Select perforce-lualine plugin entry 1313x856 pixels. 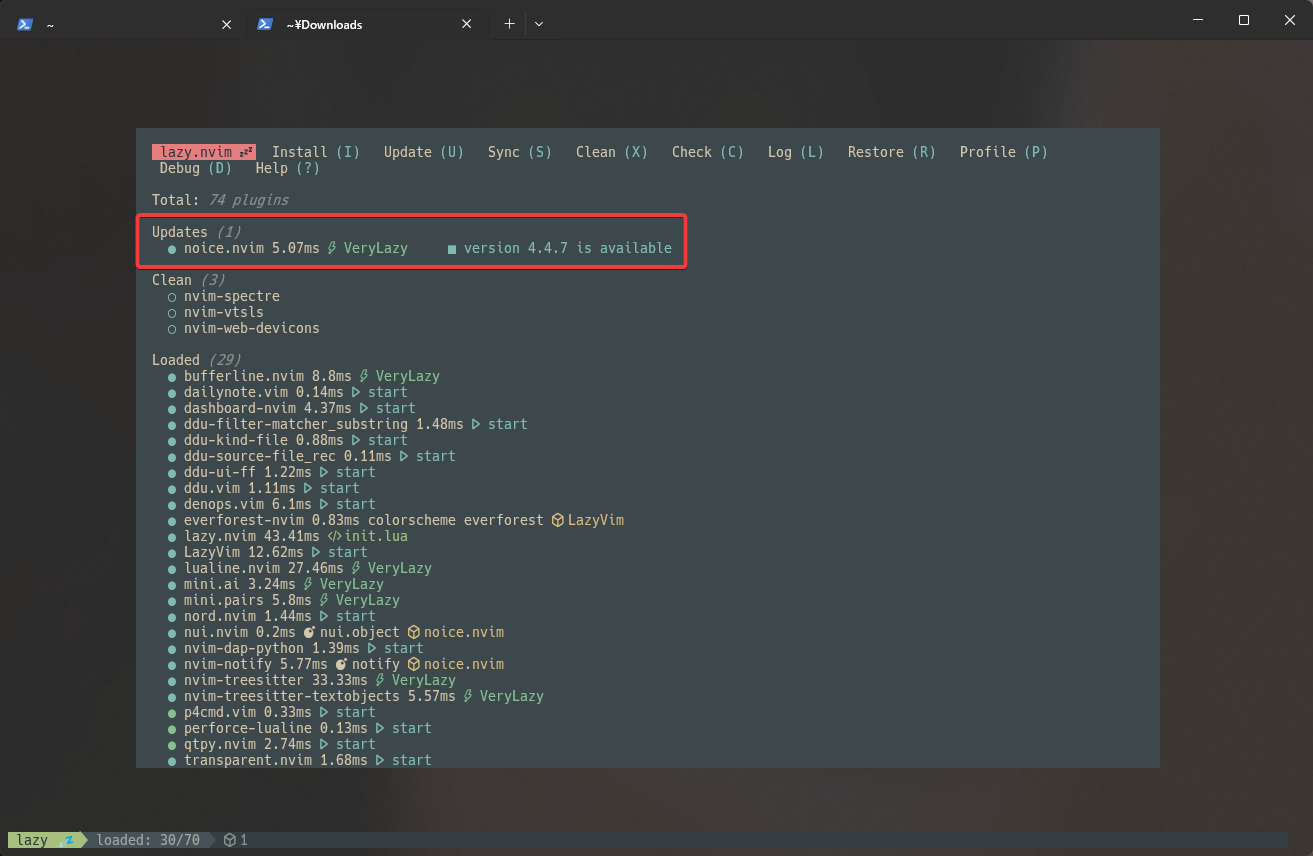click(x=248, y=728)
